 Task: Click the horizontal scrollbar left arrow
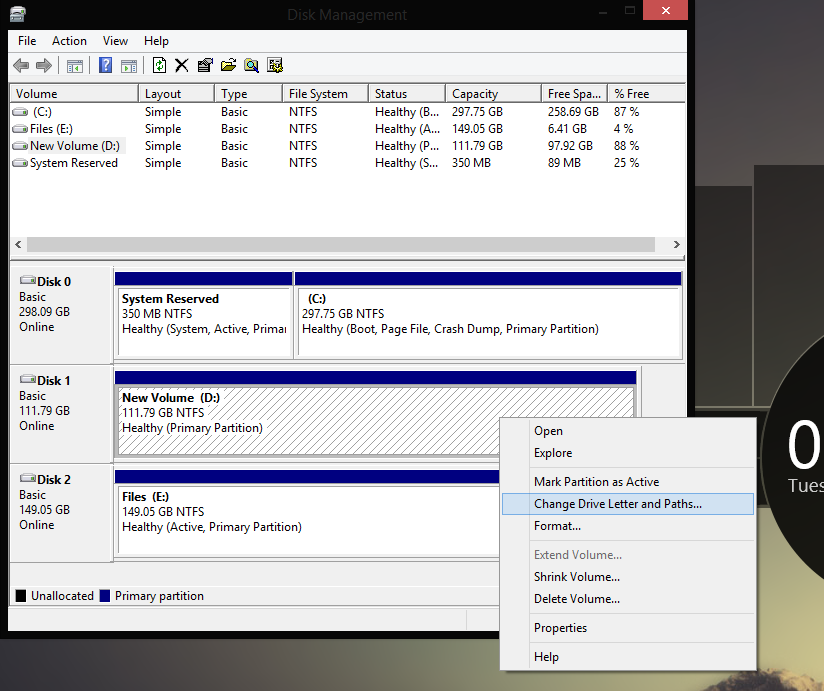[x=18, y=244]
